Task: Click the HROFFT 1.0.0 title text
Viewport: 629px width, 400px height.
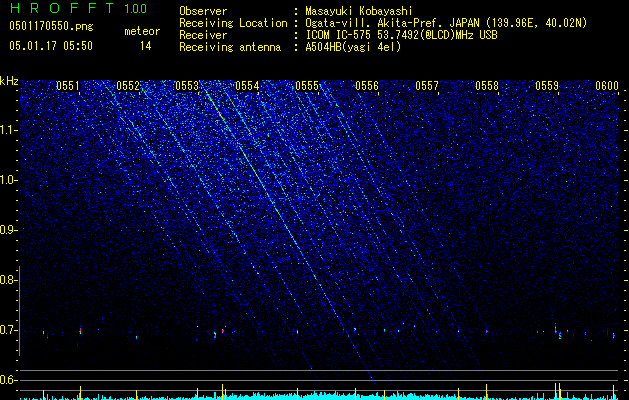Action: pyautogui.click(x=78, y=8)
